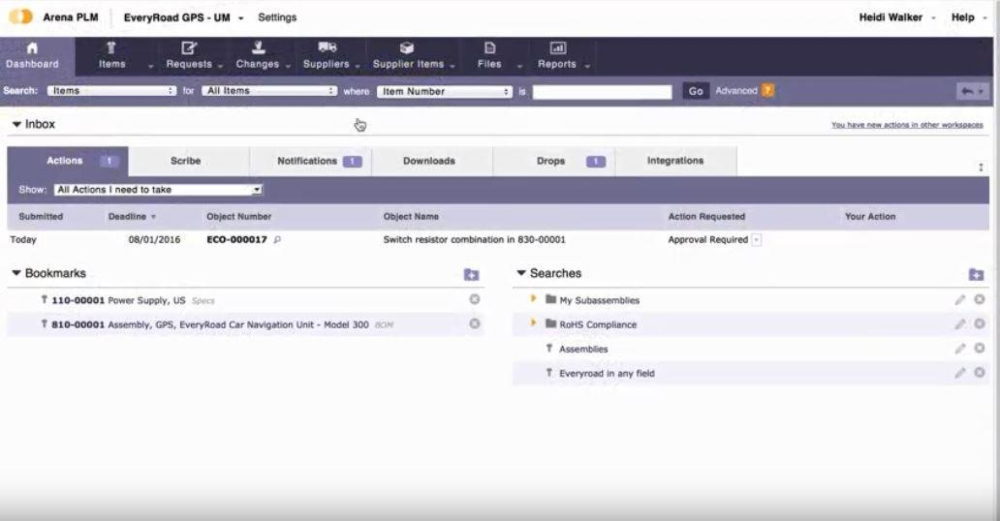
Task: Open the Show All Actions dropdown
Action: click(158, 189)
